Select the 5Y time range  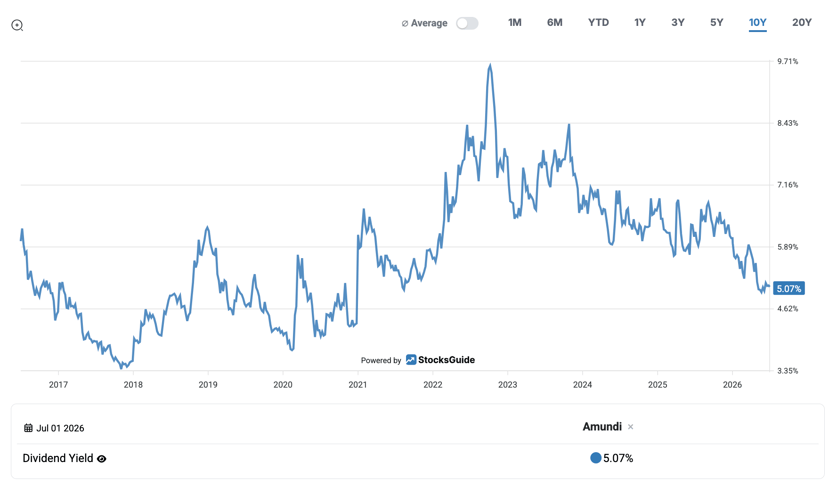click(716, 23)
